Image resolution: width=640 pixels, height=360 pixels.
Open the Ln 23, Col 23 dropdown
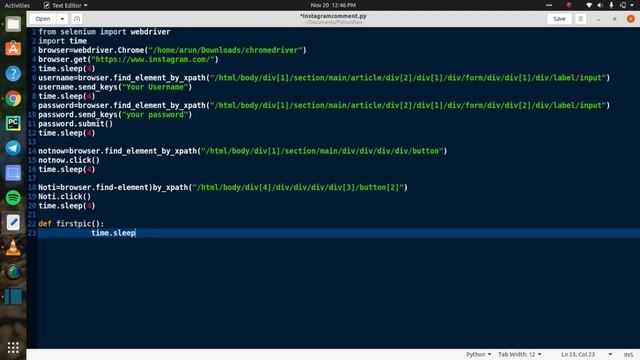click(x=587, y=354)
